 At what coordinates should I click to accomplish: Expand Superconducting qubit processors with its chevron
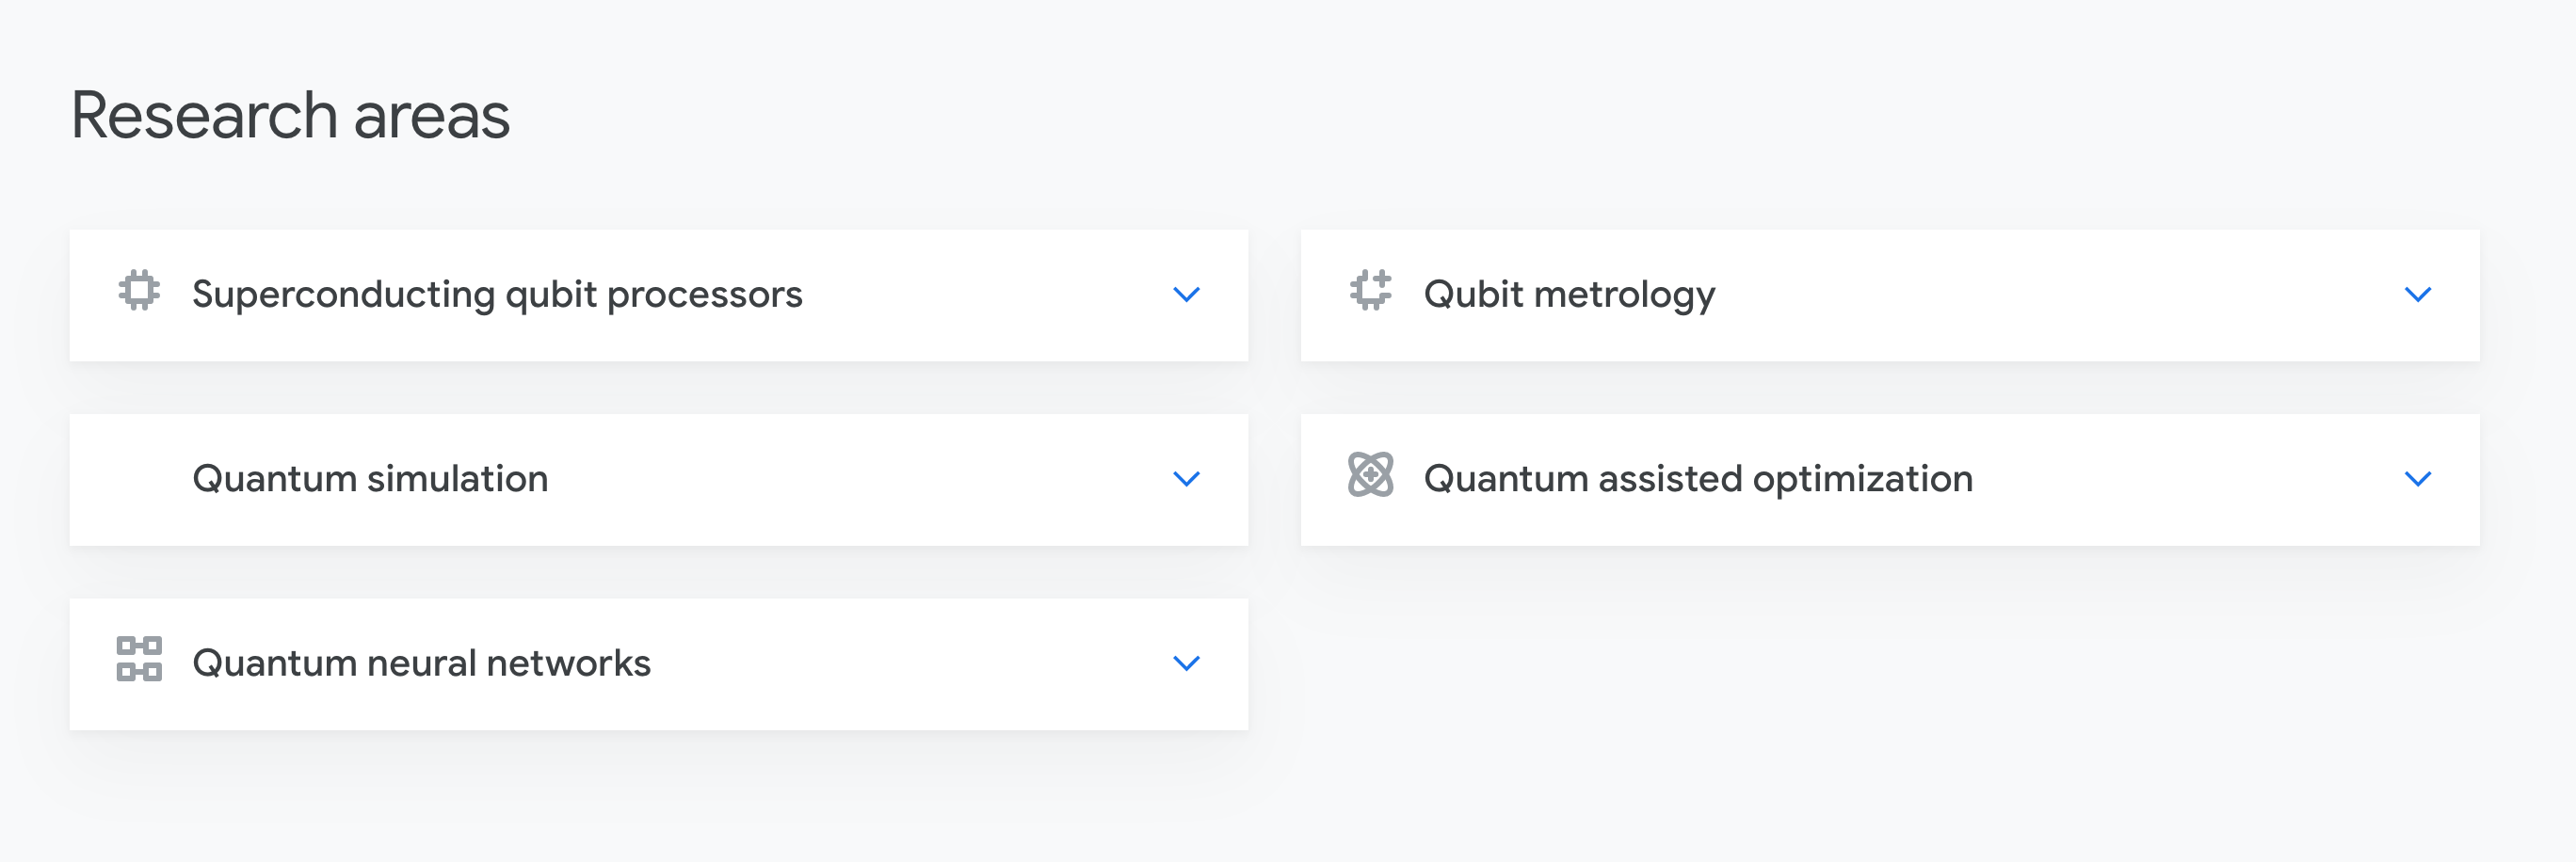point(1186,295)
